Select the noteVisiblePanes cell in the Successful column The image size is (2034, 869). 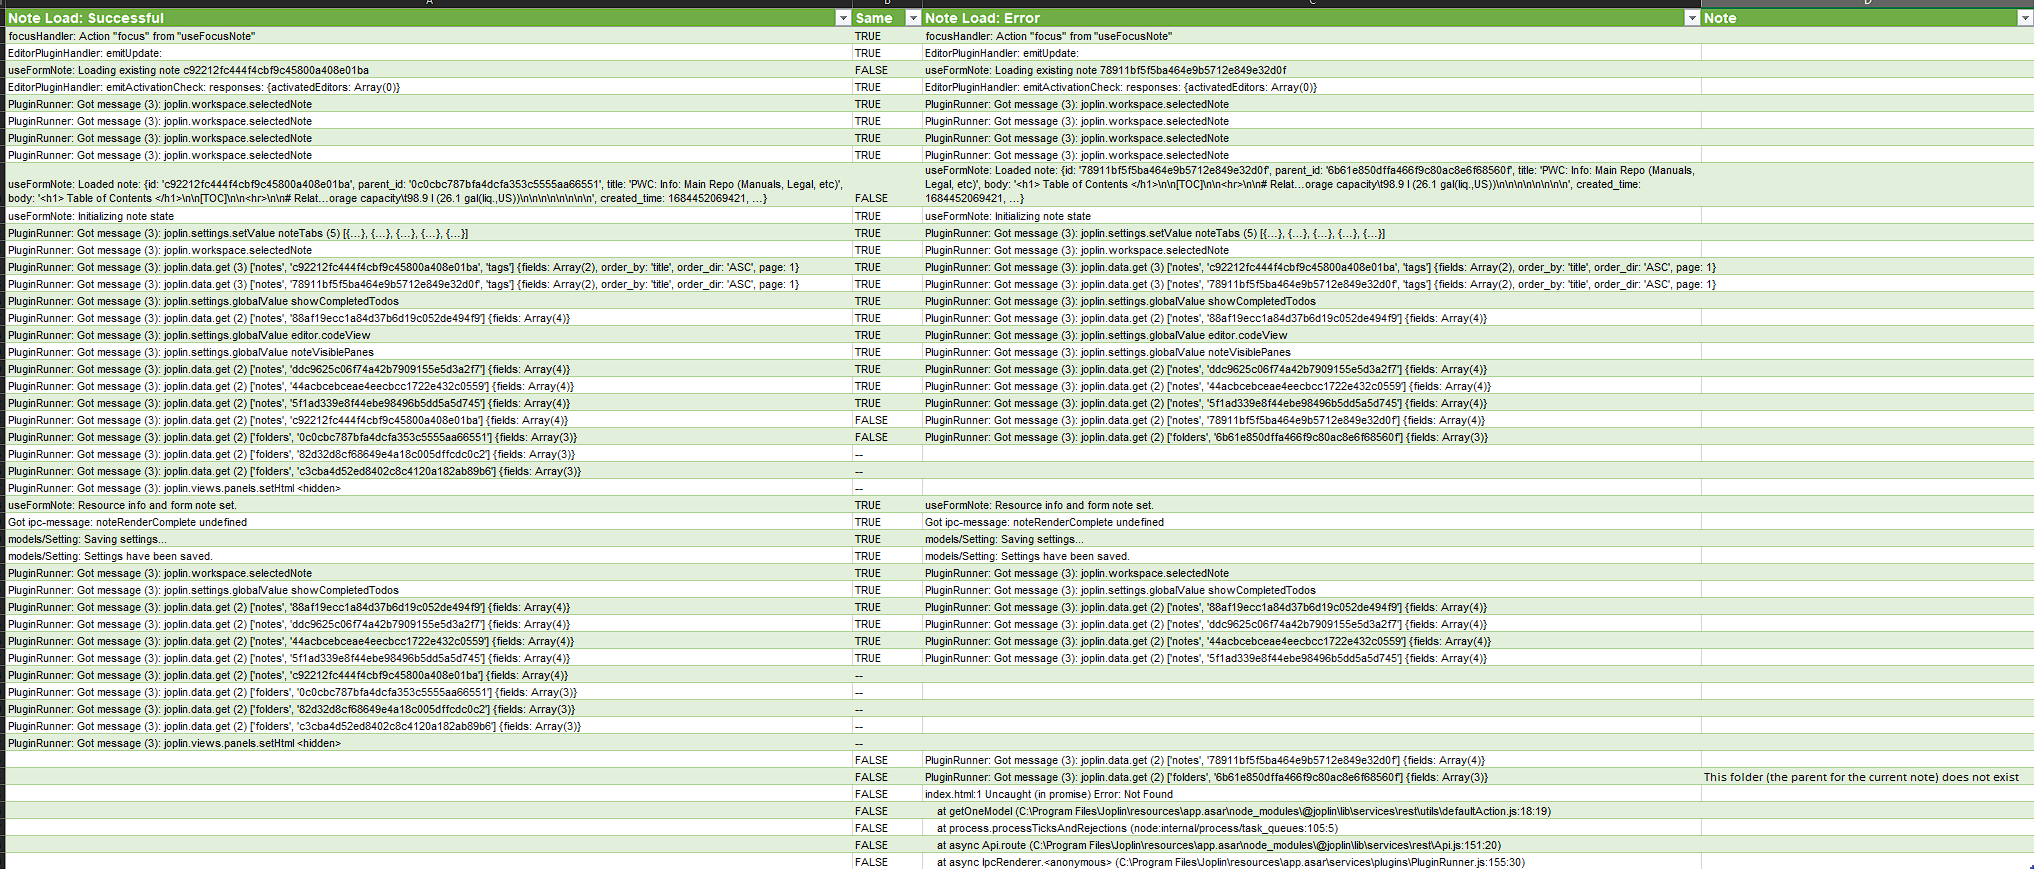tap(428, 352)
